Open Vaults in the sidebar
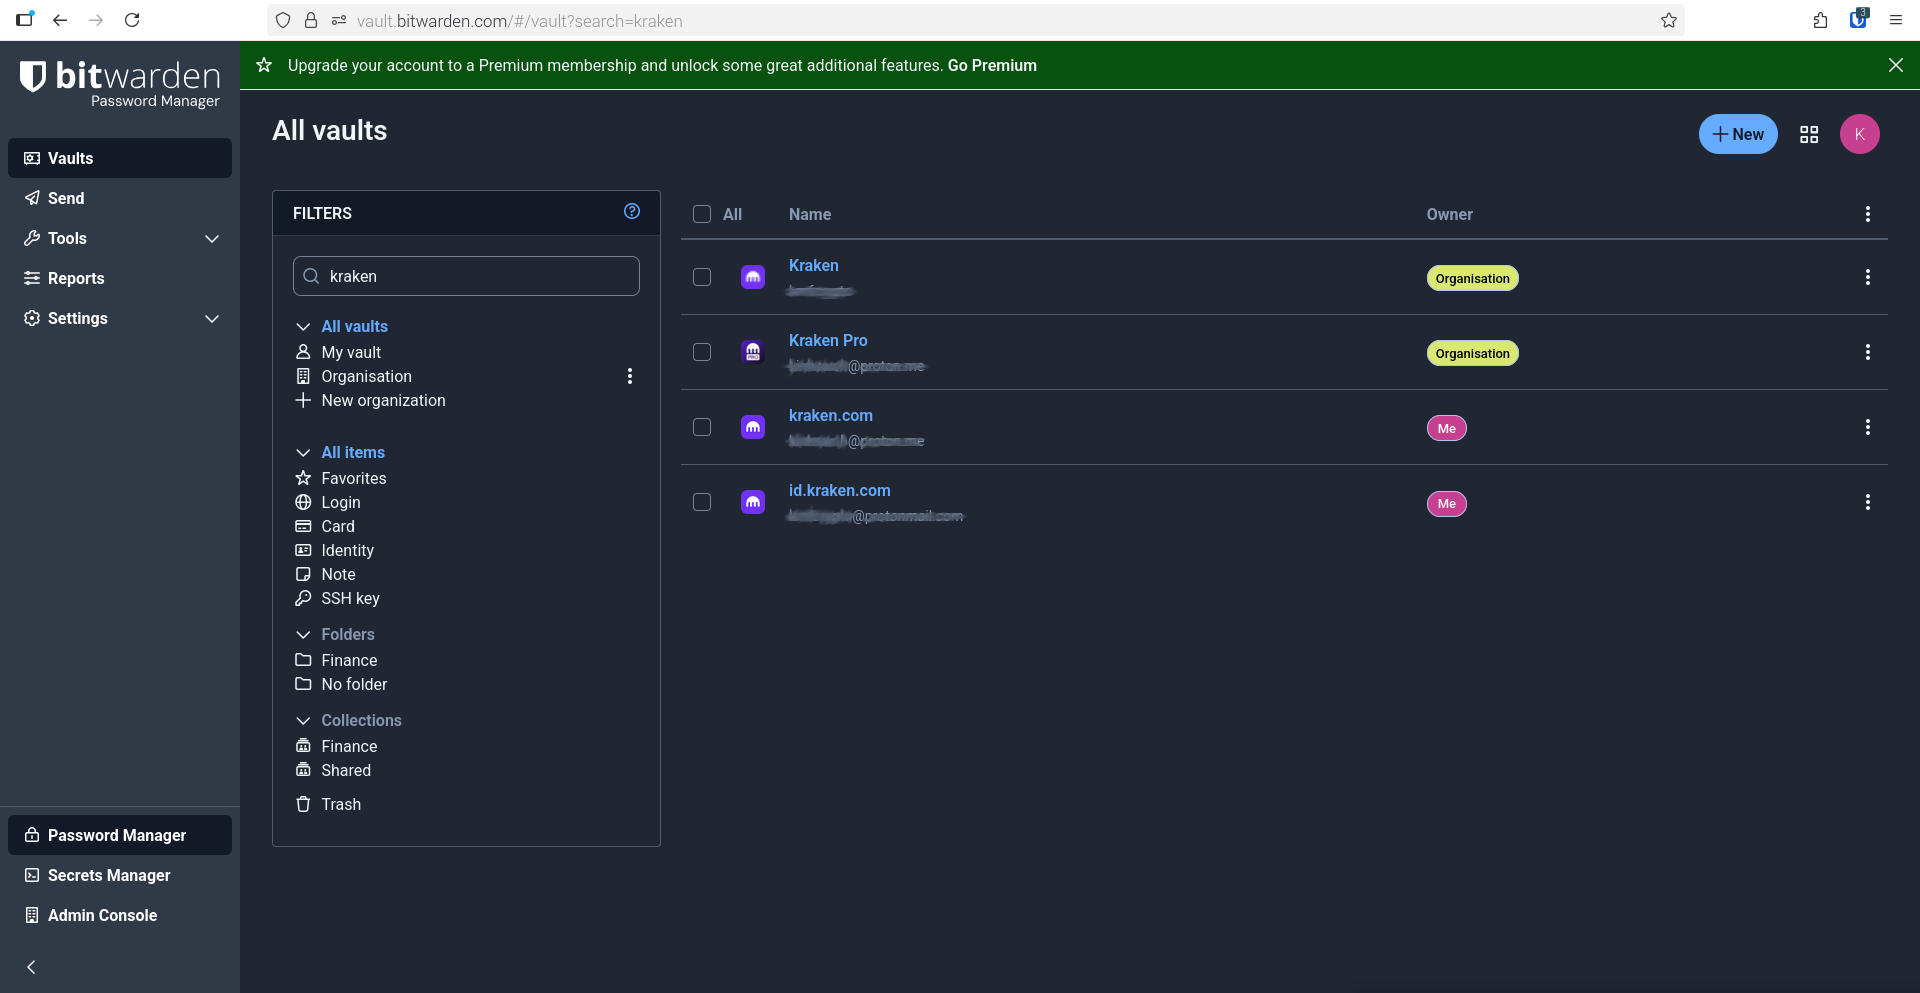 [120, 158]
